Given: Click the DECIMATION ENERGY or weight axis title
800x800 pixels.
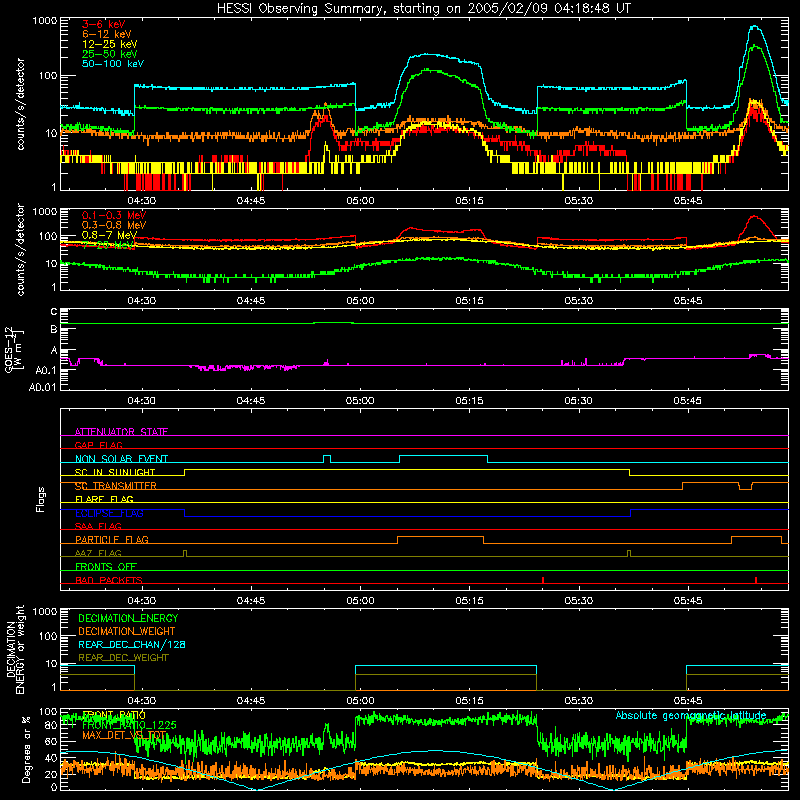Looking at the screenshot, I should (x=15, y=649).
